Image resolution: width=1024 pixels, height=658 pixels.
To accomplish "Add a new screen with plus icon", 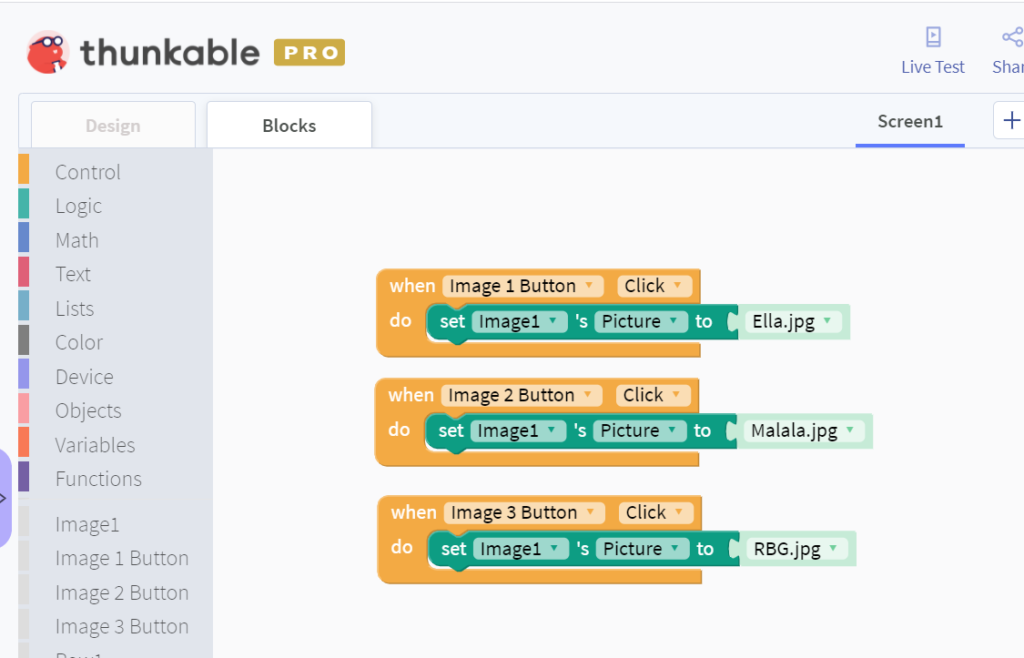I will [1011, 120].
